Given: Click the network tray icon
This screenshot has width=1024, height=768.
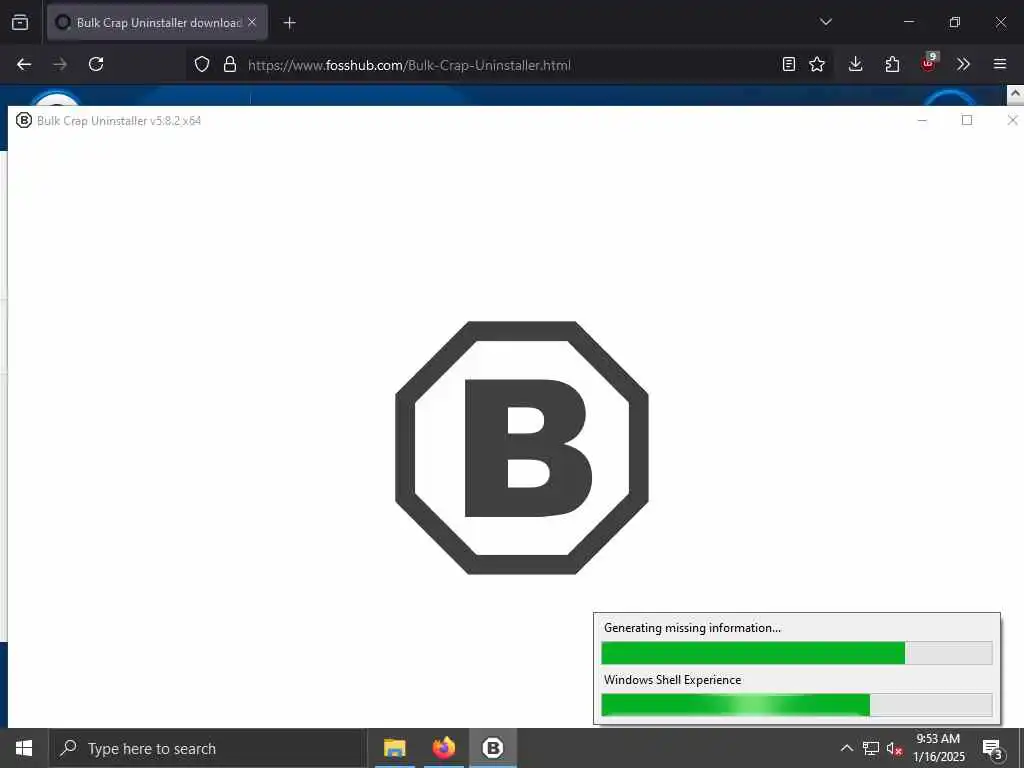Looking at the screenshot, I should pos(871,748).
